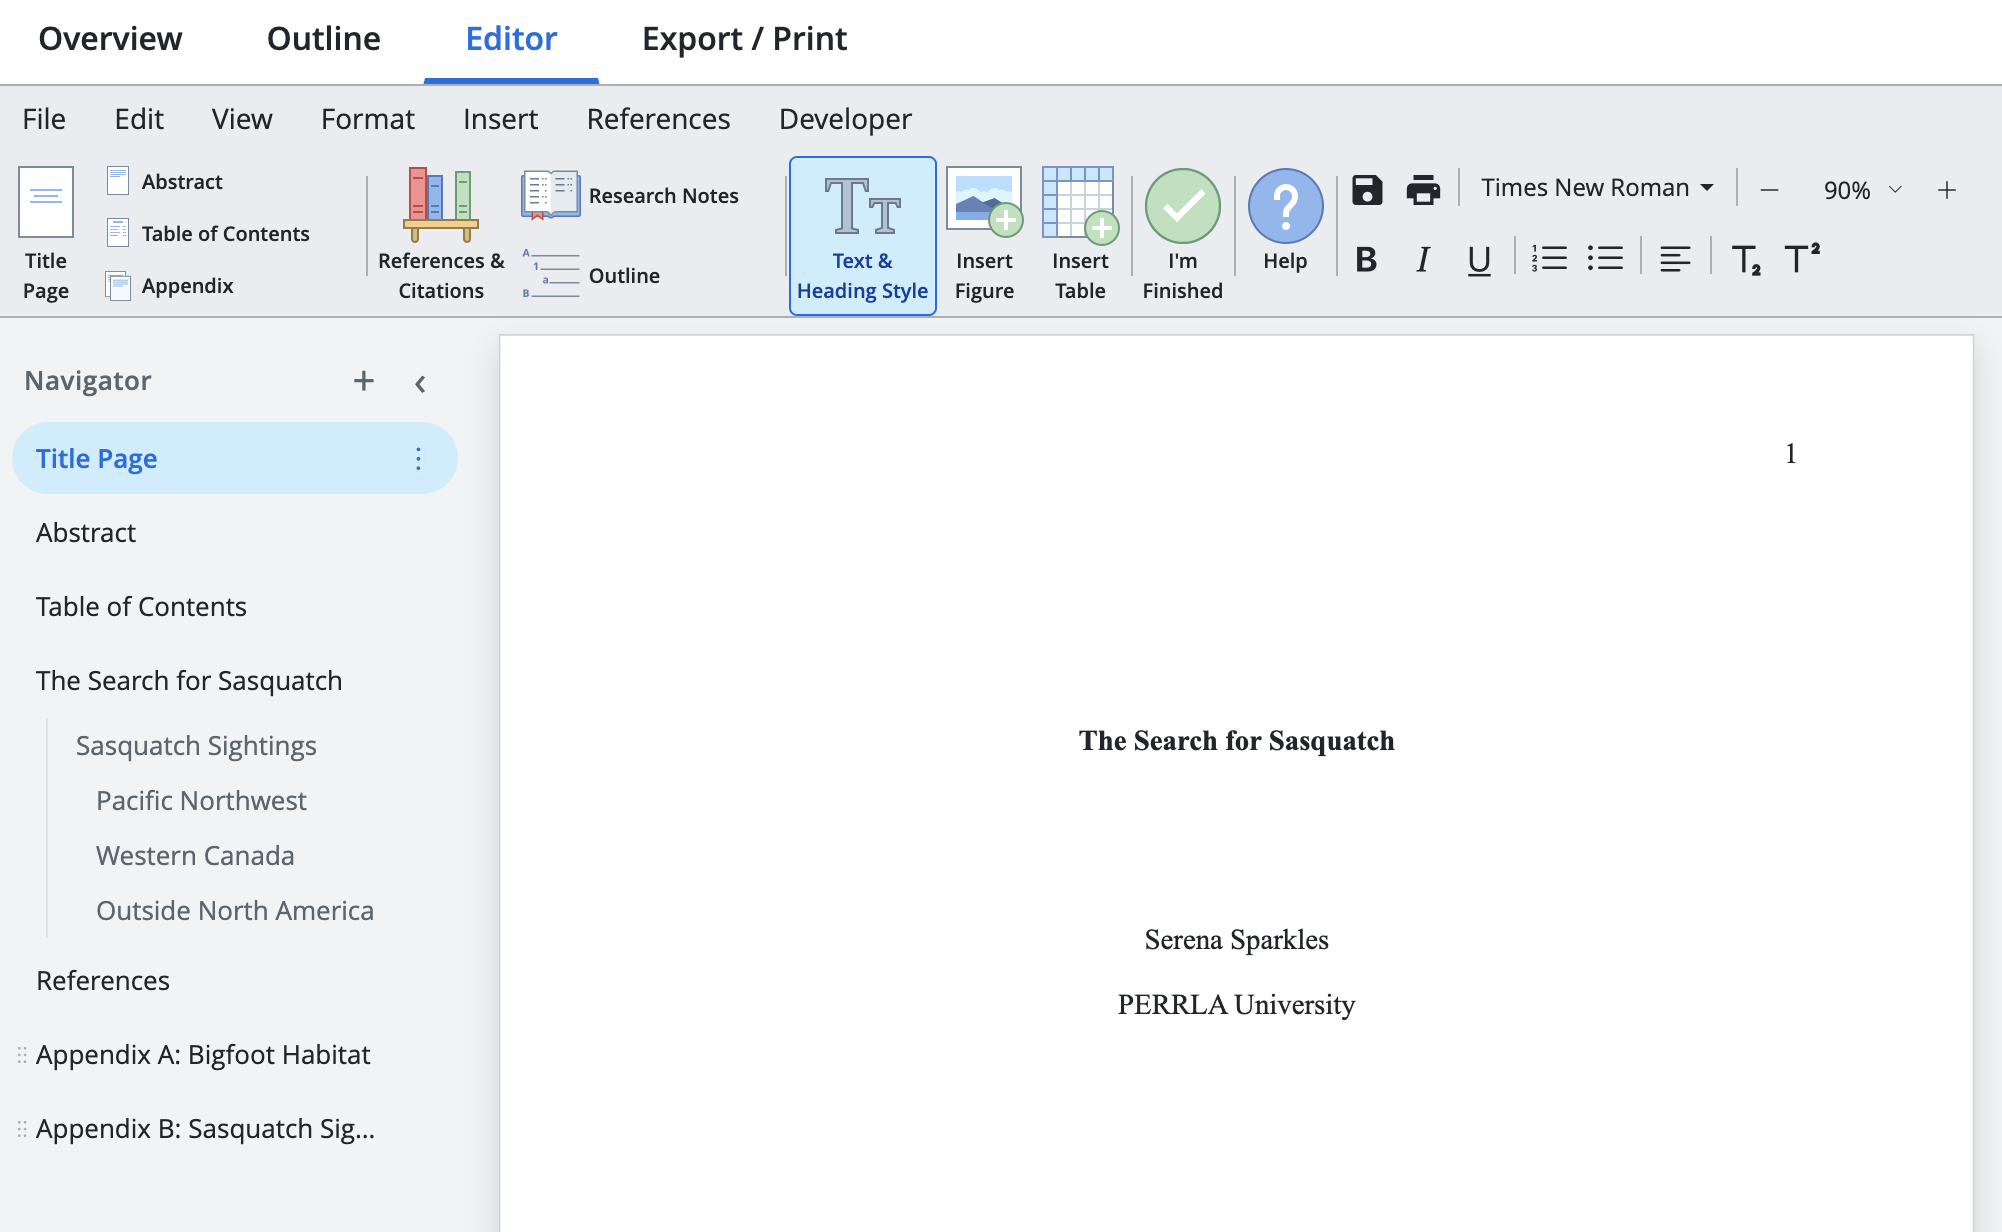
Task: Open the Outline tool in ribbon
Action: tap(591, 275)
